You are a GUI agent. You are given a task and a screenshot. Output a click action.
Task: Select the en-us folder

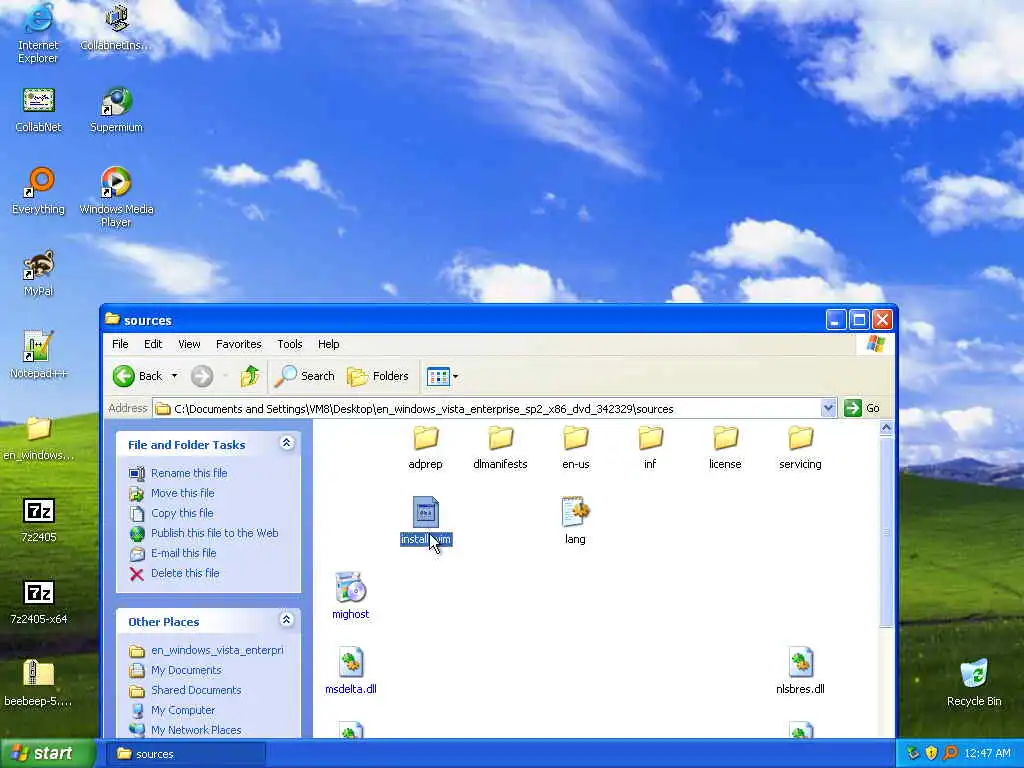click(575, 448)
